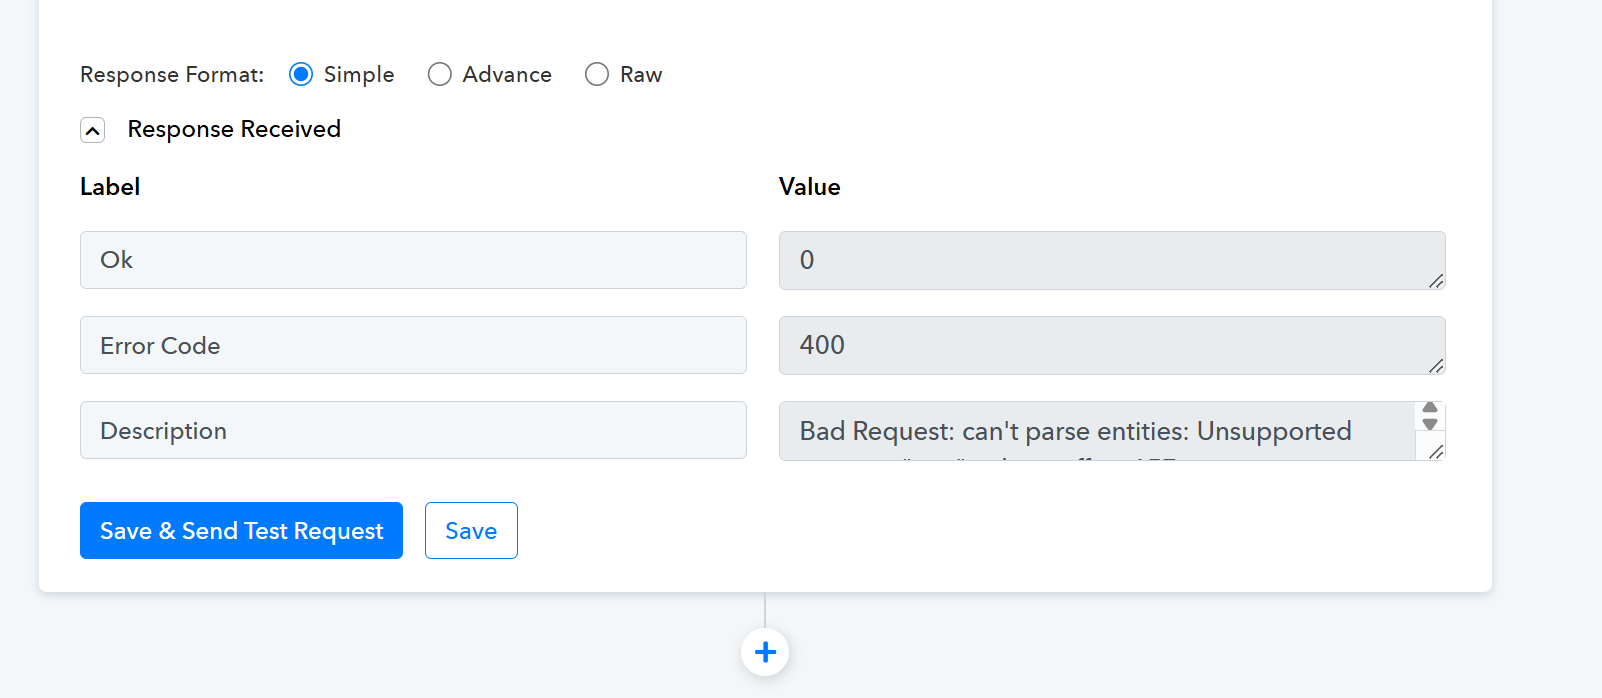Image resolution: width=1602 pixels, height=698 pixels.
Task: Click the Label column heading
Action: (110, 187)
